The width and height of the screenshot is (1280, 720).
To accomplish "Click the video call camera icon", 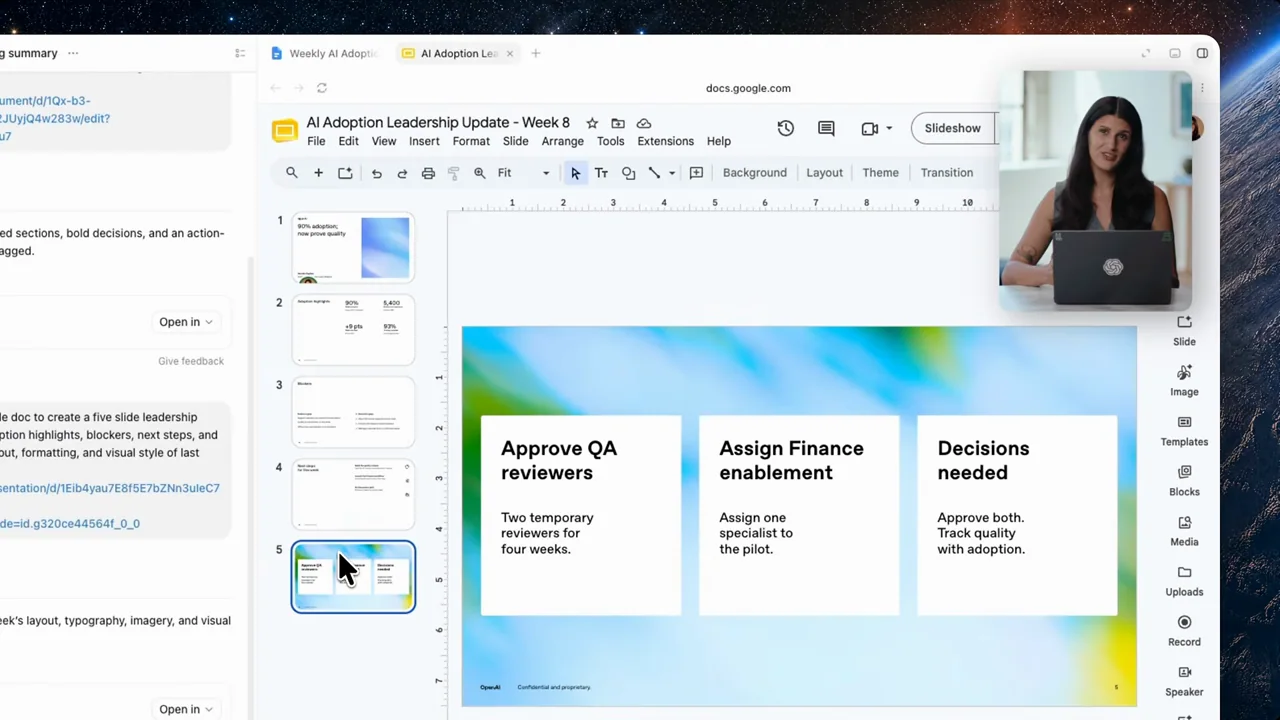I will (869, 128).
